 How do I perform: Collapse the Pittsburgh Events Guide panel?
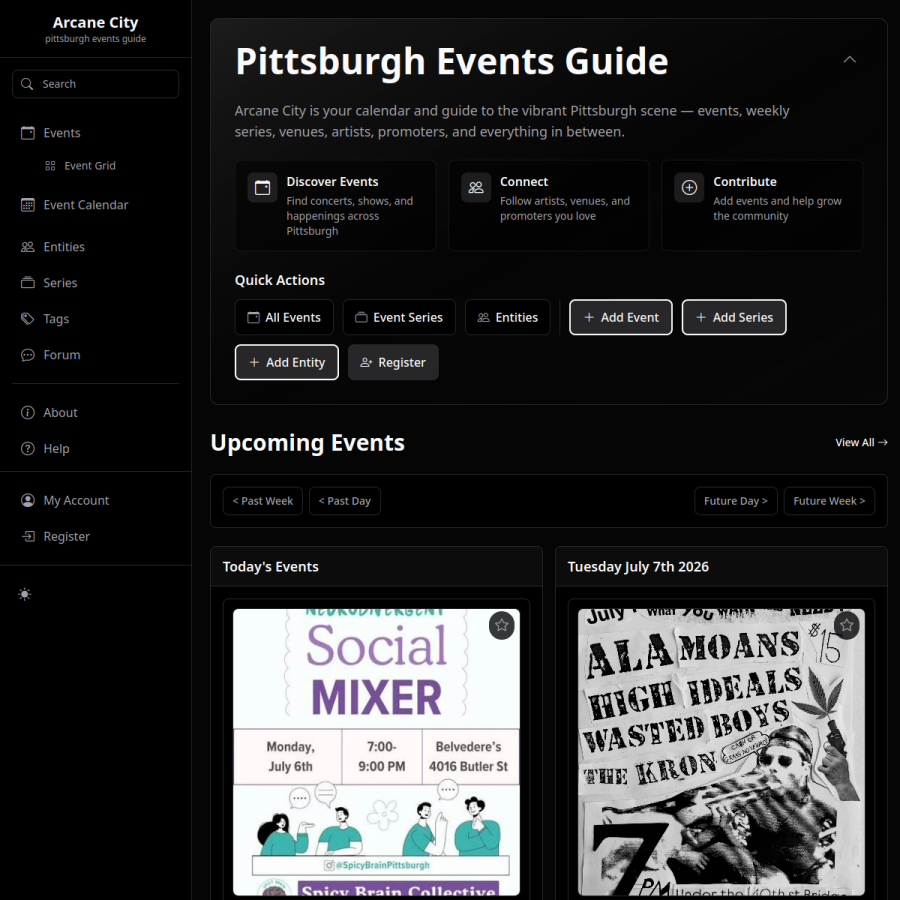pyautogui.click(x=849, y=60)
